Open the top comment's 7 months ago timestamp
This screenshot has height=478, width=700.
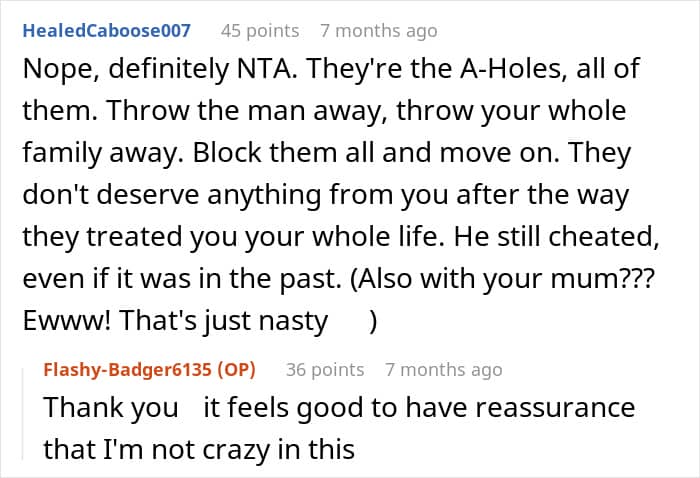point(378,30)
